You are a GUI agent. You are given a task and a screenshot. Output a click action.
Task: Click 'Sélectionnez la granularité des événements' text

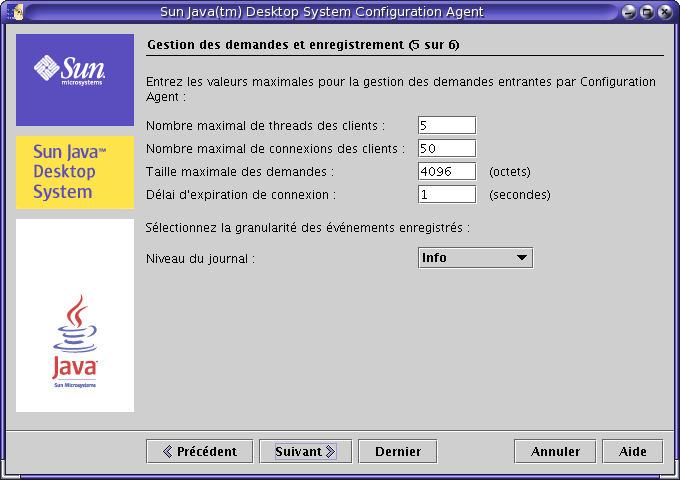point(307,228)
